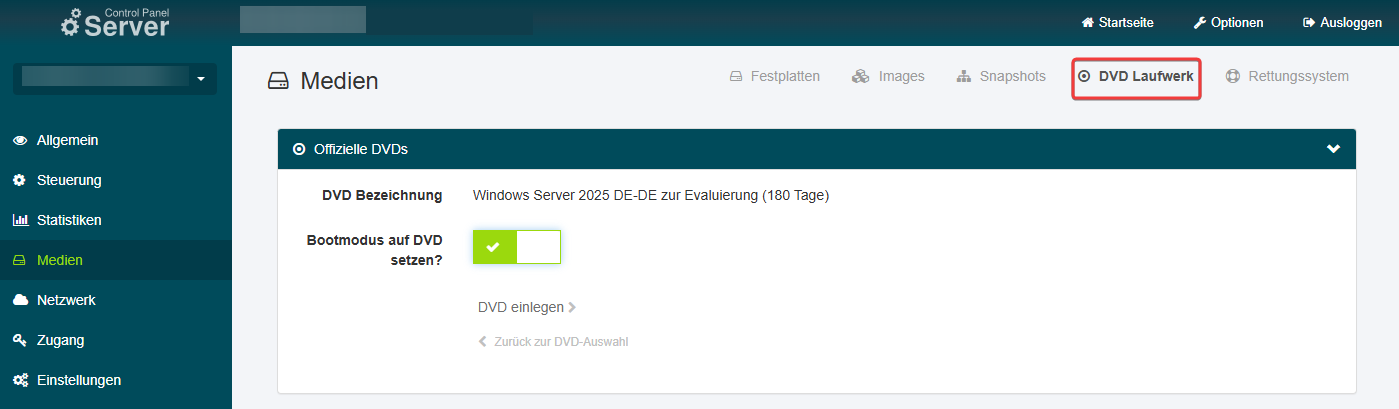Viewport: 1399px width, 409px height.
Task: Open Steuerung in the sidebar
Action: click(116, 181)
